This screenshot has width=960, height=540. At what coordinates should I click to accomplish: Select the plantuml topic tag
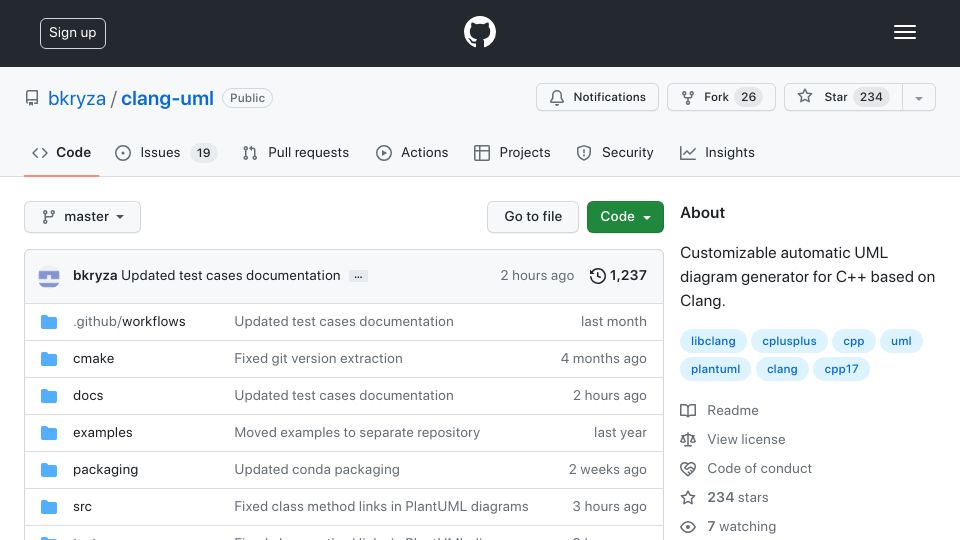pyautogui.click(x=715, y=369)
